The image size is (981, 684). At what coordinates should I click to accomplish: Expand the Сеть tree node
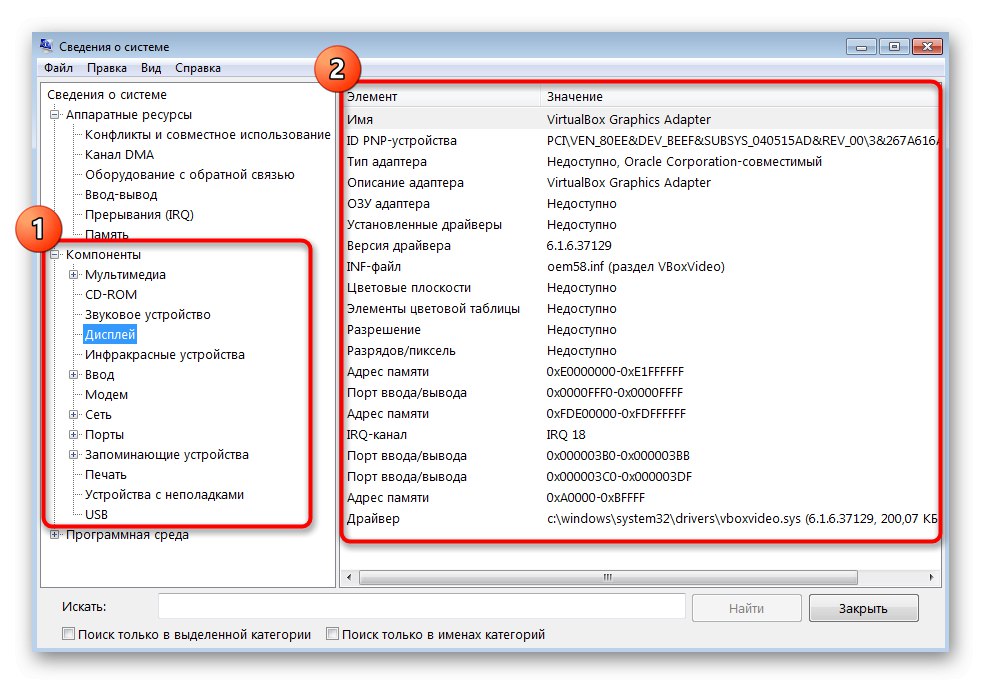point(74,414)
